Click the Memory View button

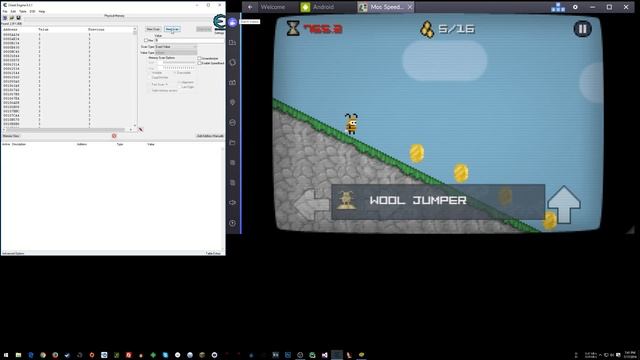pyautogui.click(x=11, y=136)
